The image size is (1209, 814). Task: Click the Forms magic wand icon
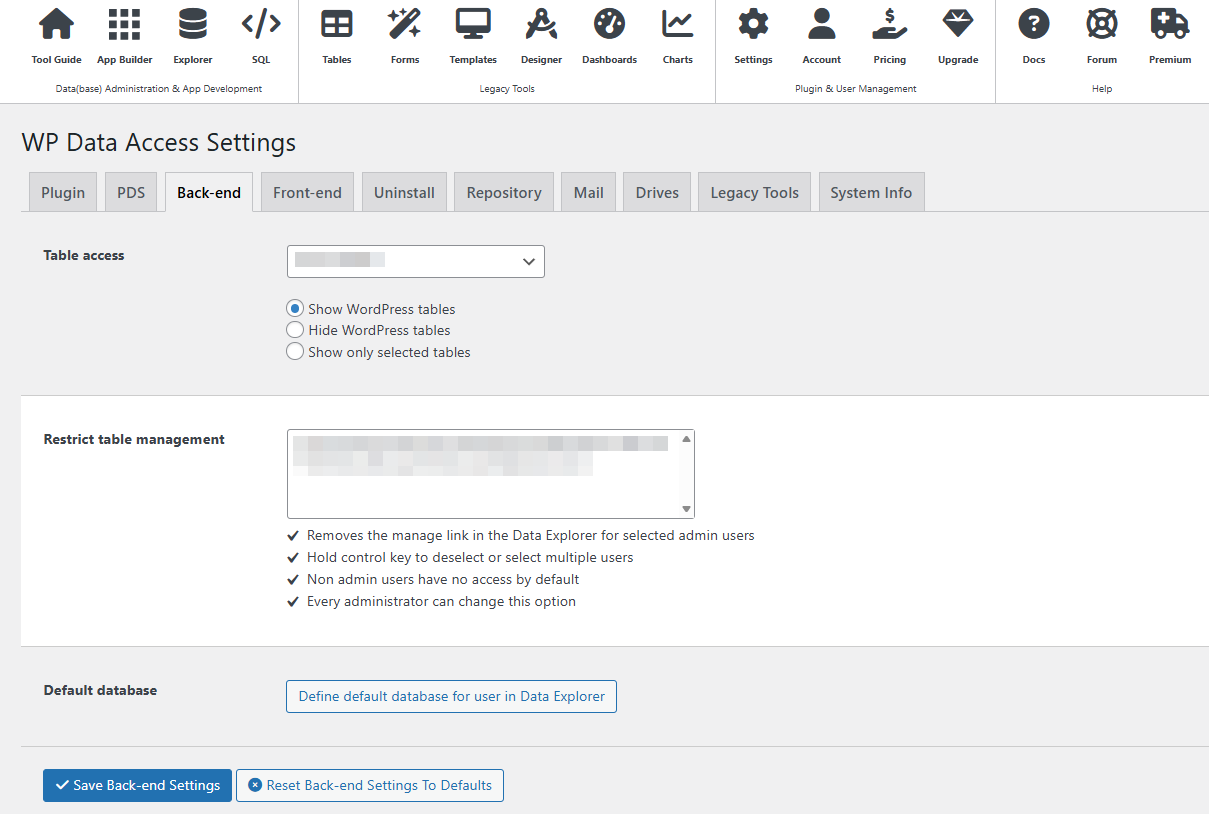[405, 25]
